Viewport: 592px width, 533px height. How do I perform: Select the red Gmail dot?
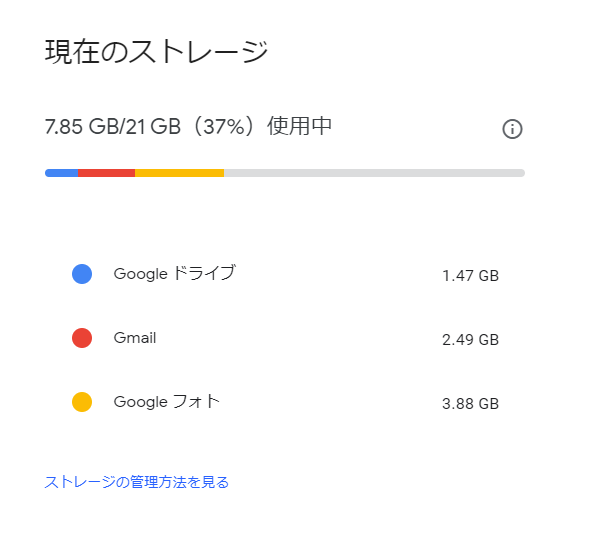pyautogui.click(x=82, y=338)
